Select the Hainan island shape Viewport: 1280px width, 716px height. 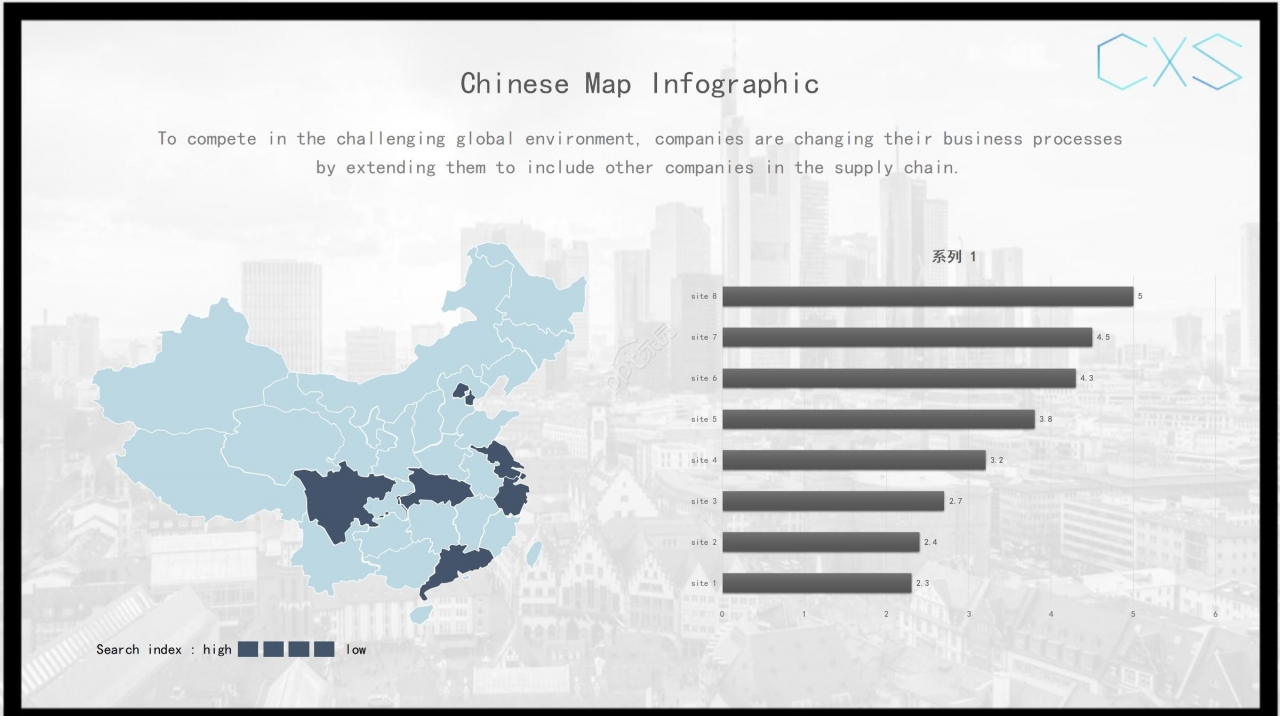[x=422, y=614]
